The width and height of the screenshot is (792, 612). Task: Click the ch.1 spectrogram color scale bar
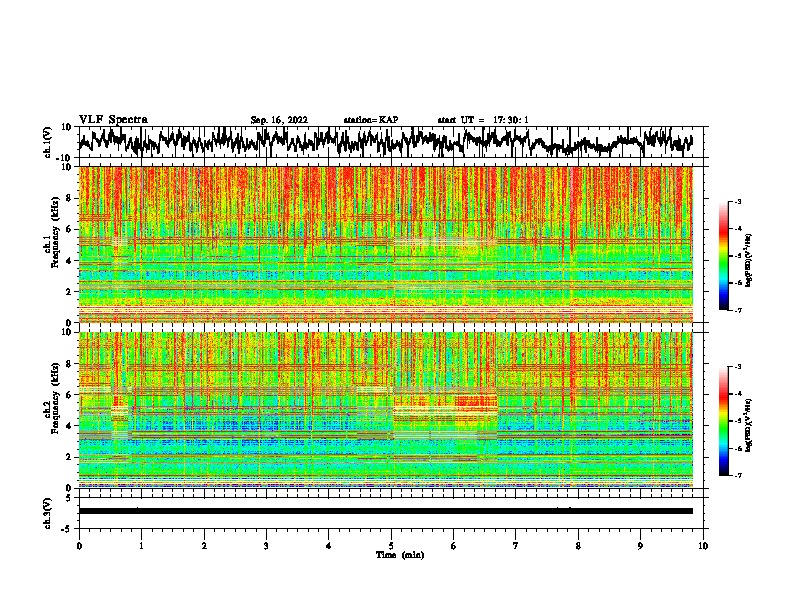coord(723,255)
